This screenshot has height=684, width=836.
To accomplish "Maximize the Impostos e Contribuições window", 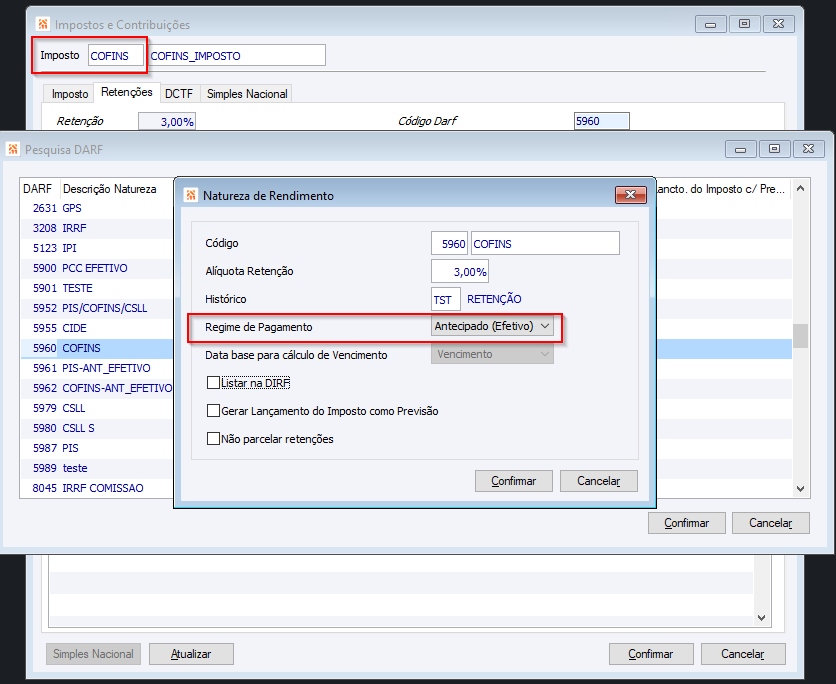I will [744, 24].
